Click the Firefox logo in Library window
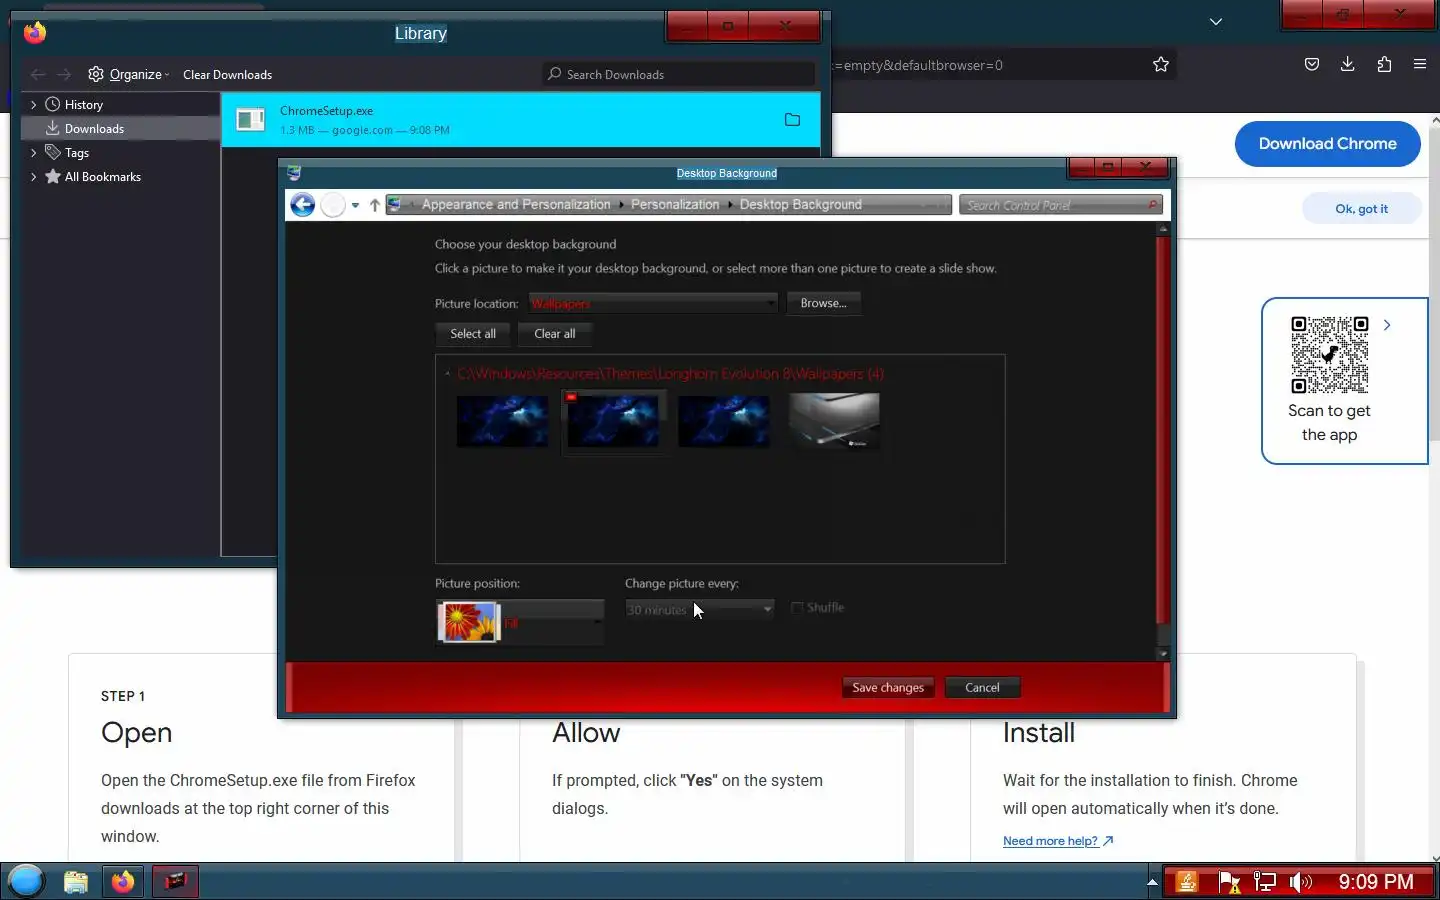Screen dimensions: 1440x900 tap(35, 33)
